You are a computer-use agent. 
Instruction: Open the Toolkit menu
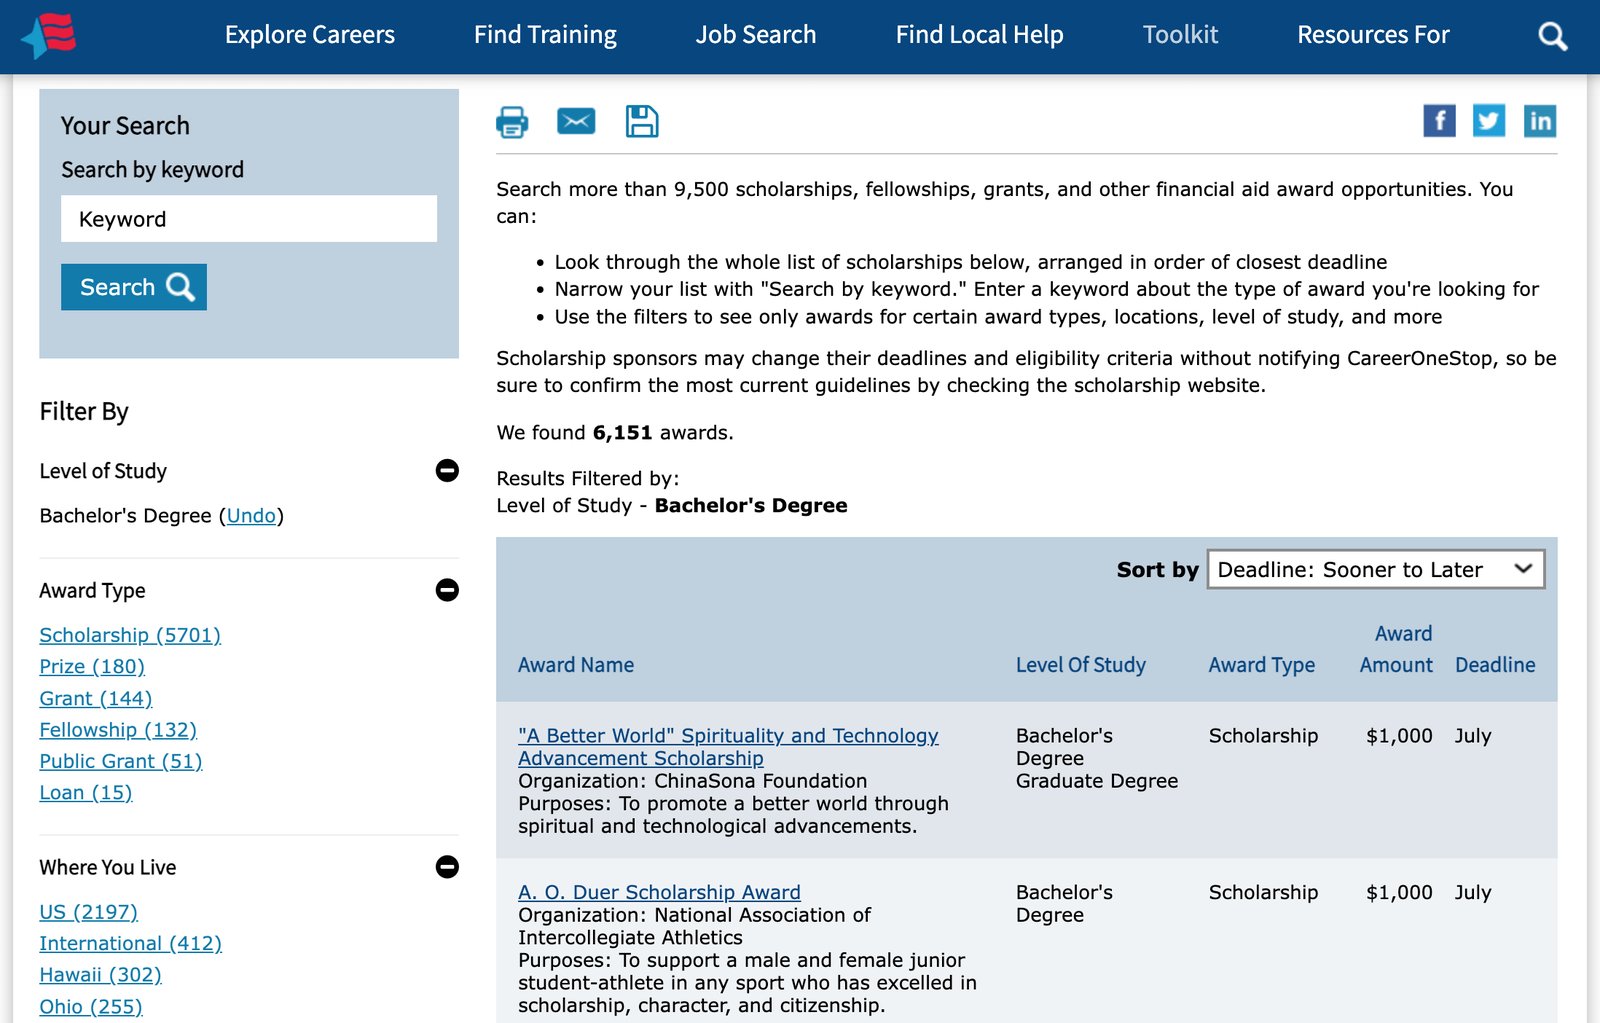(1180, 35)
